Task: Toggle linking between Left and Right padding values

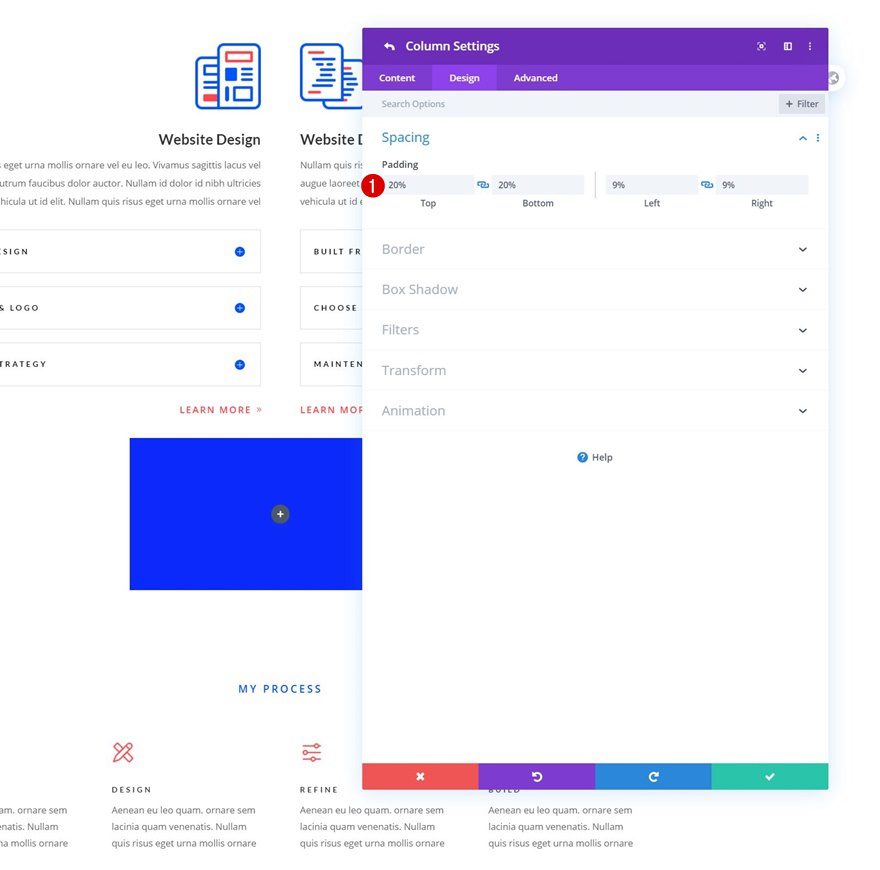Action: [709, 185]
